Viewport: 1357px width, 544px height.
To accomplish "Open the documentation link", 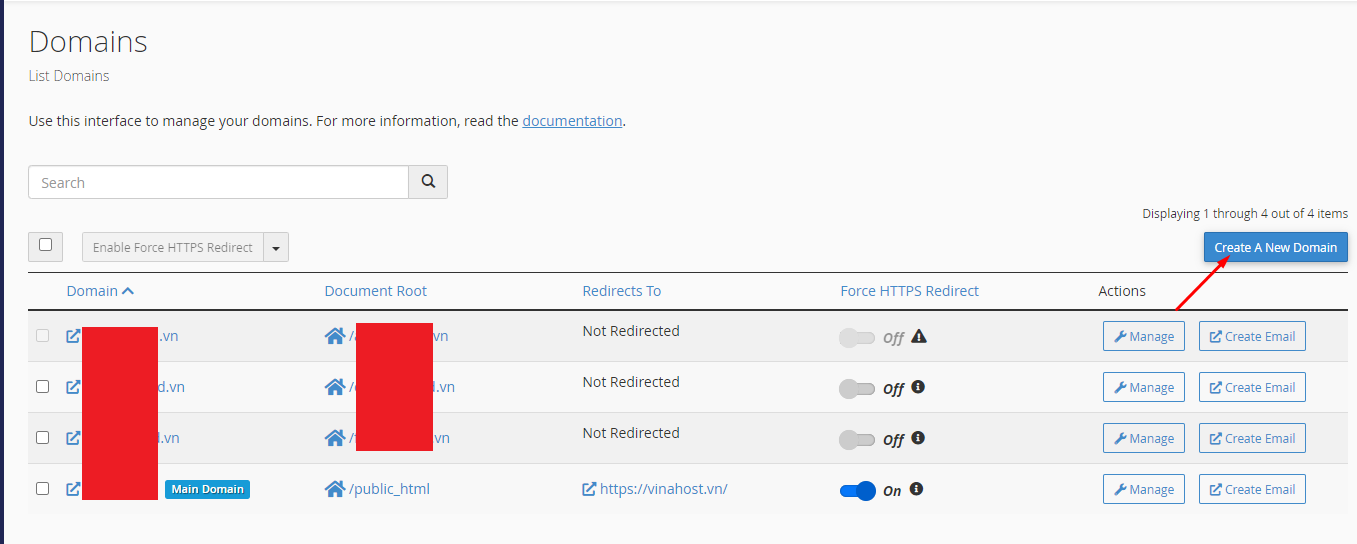I will pos(572,121).
